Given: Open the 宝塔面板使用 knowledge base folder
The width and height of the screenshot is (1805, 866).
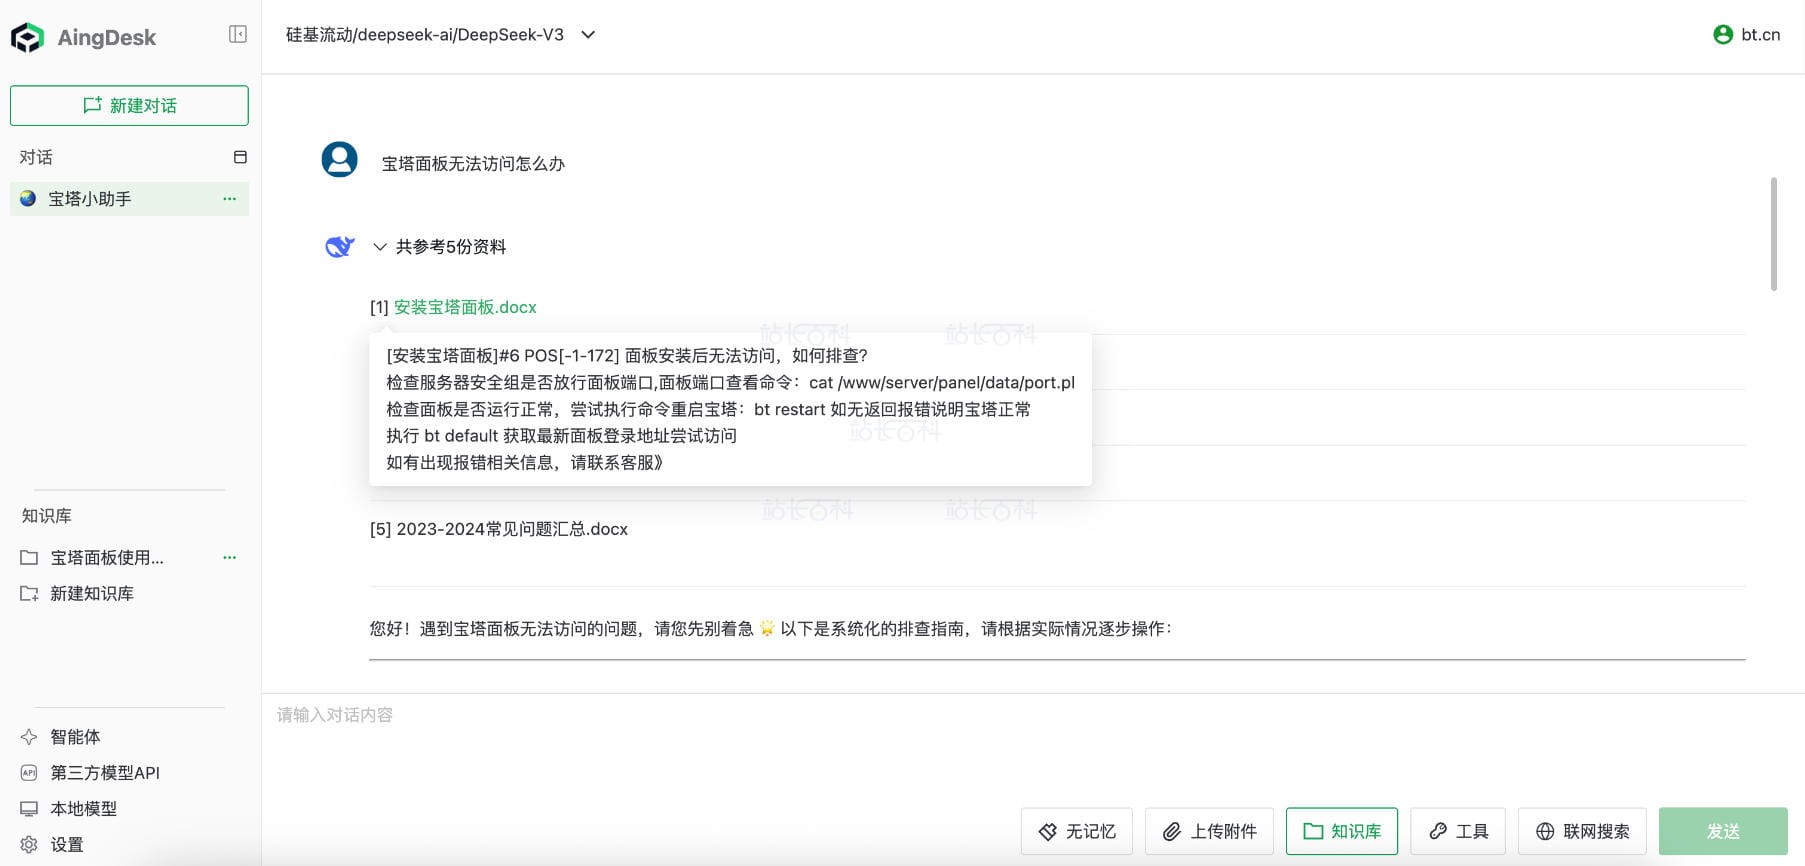Looking at the screenshot, I should tap(107, 557).
